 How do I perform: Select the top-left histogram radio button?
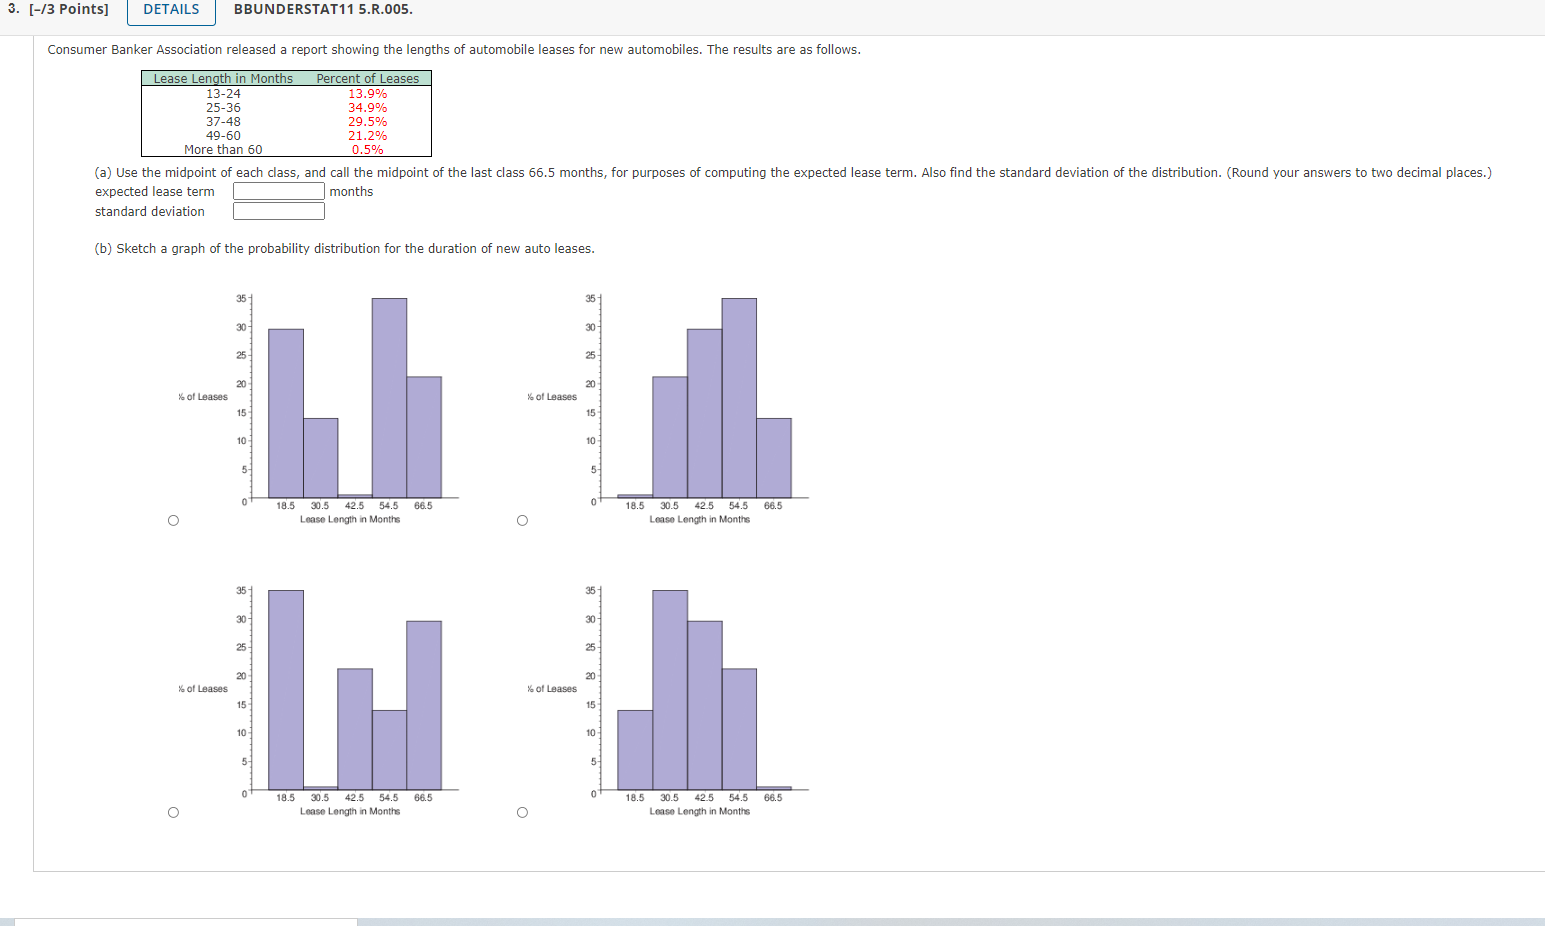point(172,519)
